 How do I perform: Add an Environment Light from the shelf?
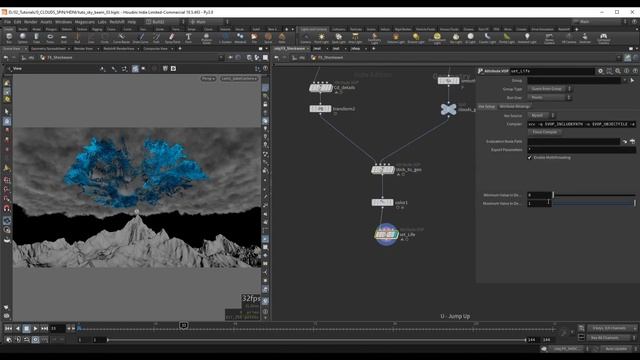[437, 38]
